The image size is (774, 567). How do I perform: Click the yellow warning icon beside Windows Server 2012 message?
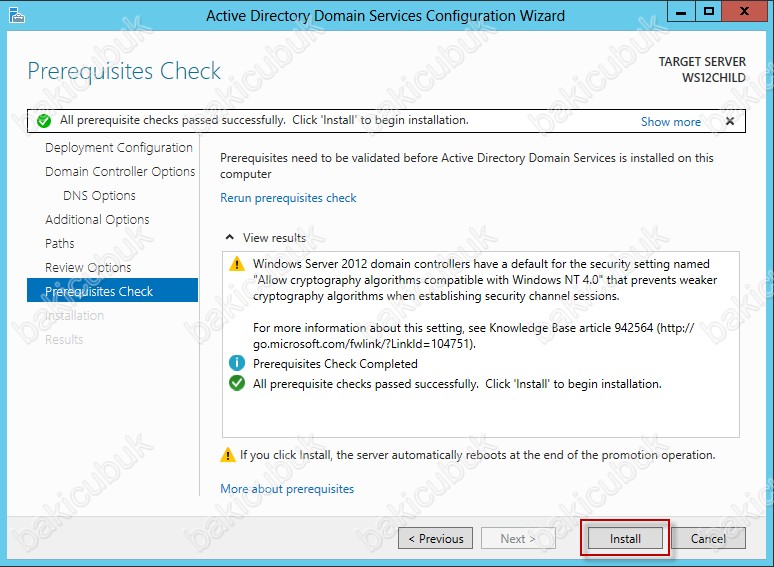point(237,264)
